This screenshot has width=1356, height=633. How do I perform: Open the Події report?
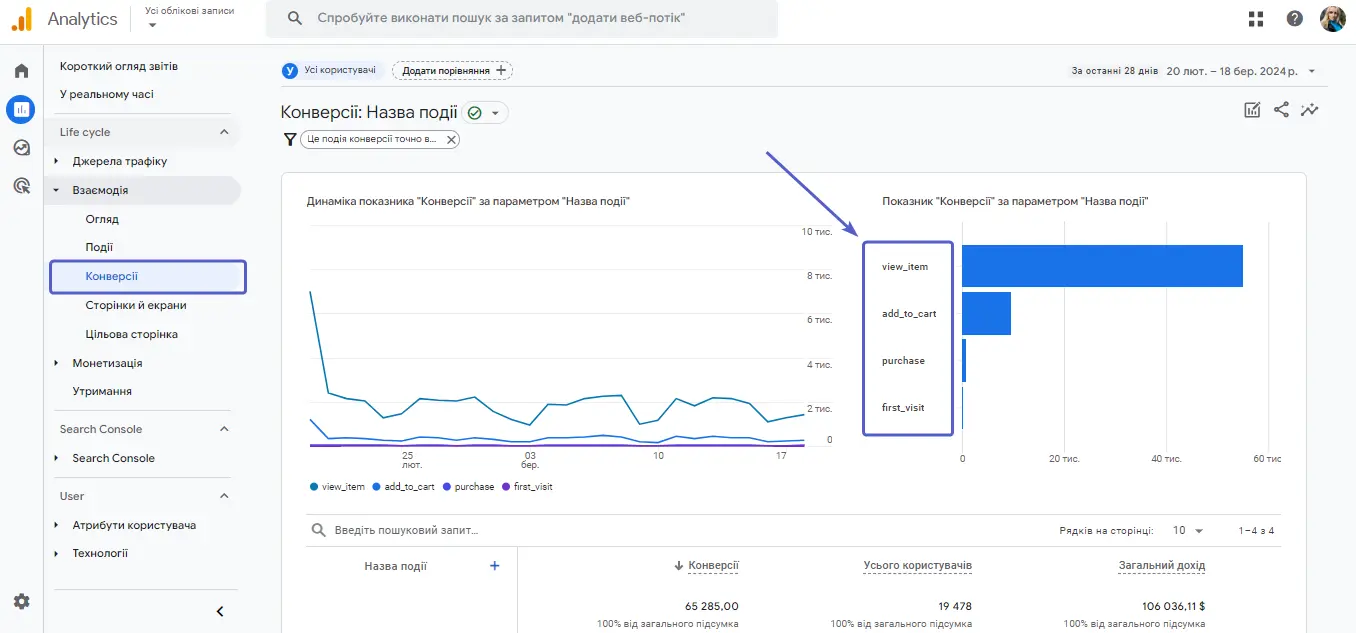coord(99,247)
